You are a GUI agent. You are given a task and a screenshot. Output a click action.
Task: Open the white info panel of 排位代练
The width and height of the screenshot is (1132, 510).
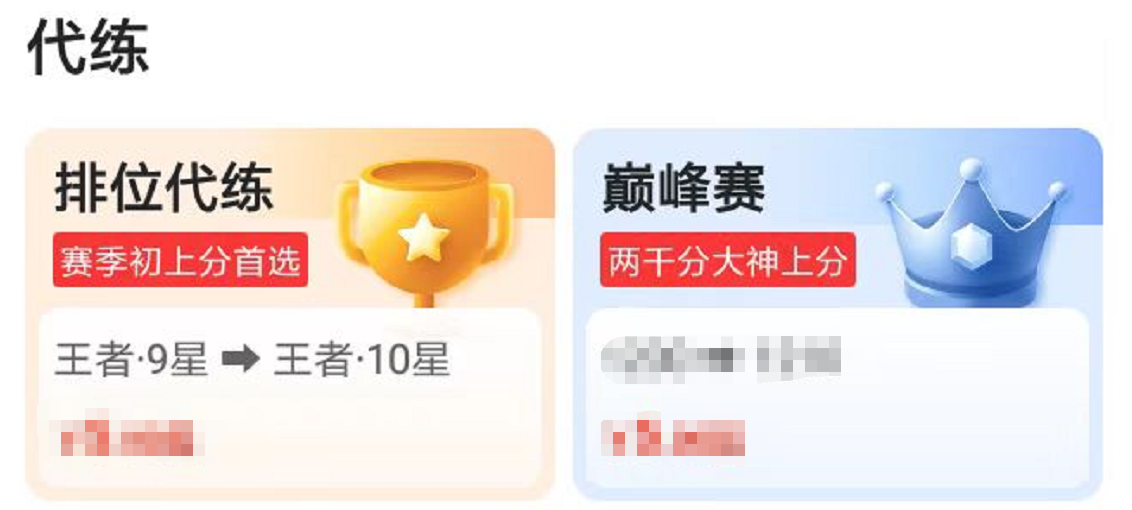point(289,399)
